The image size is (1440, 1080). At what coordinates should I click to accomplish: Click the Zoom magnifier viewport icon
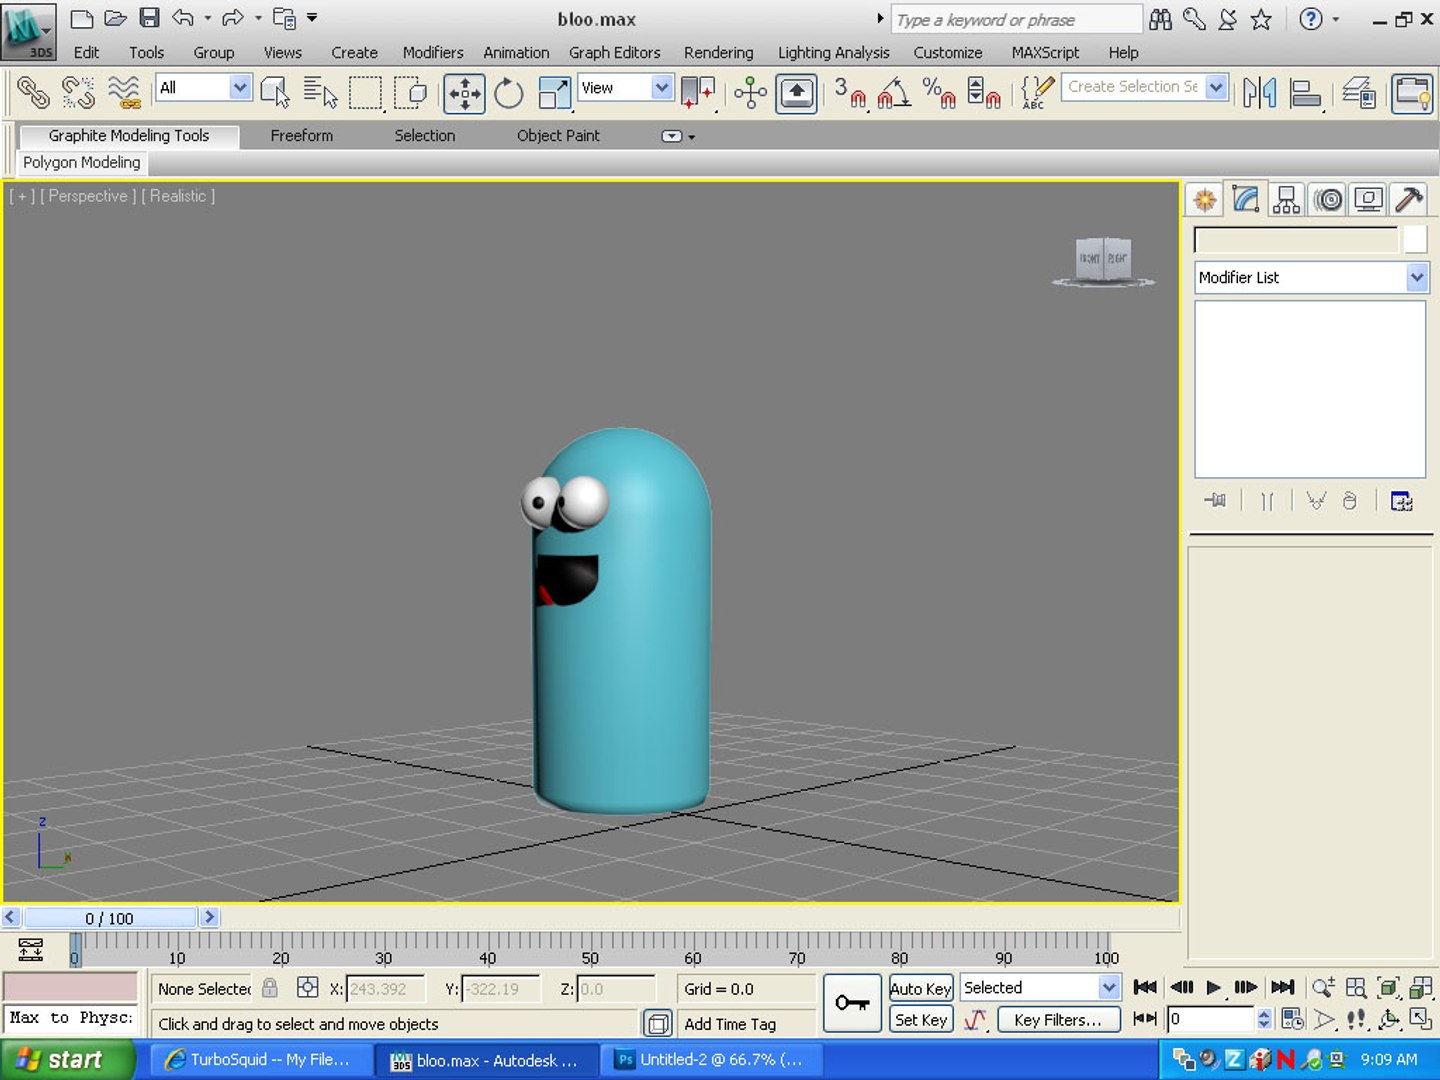[x=1323, y=988]
